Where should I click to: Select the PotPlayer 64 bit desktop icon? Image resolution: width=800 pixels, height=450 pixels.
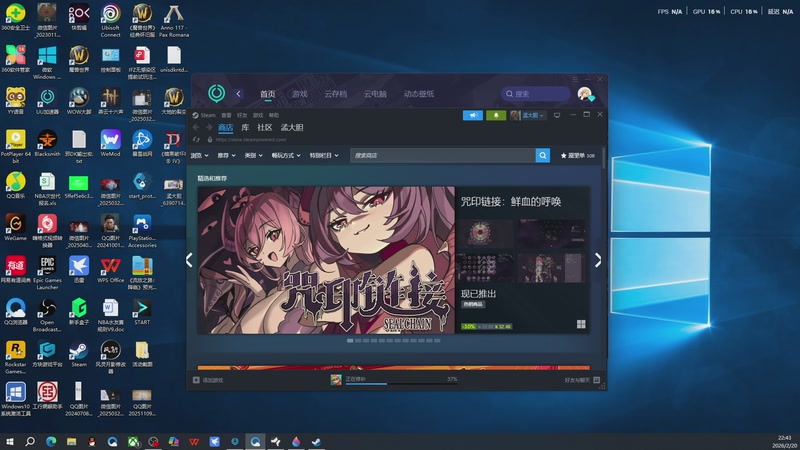(x=15, y=146)
